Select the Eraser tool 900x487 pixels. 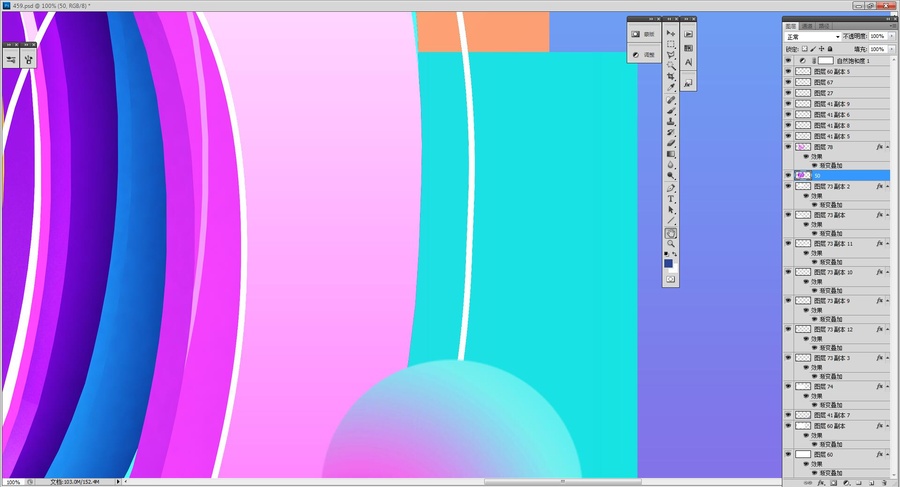(x=670, y=144)
